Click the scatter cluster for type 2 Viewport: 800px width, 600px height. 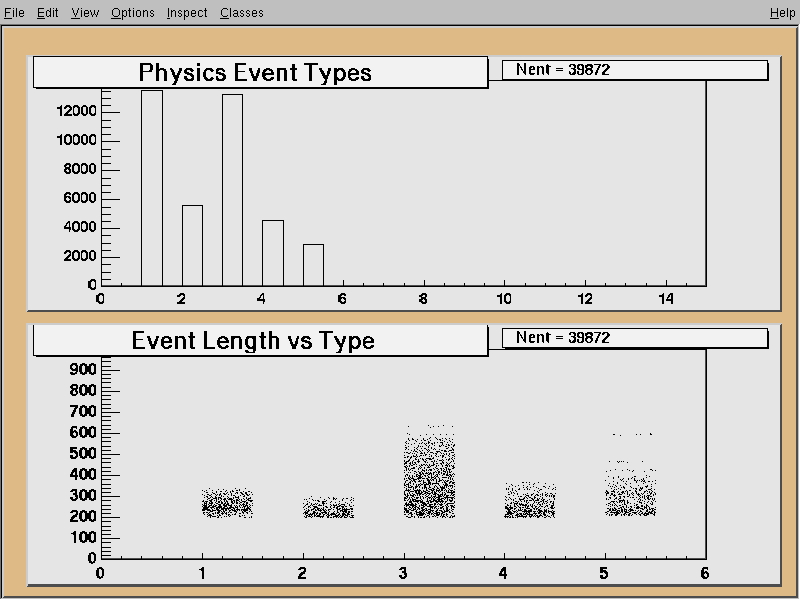pos(328,507)
